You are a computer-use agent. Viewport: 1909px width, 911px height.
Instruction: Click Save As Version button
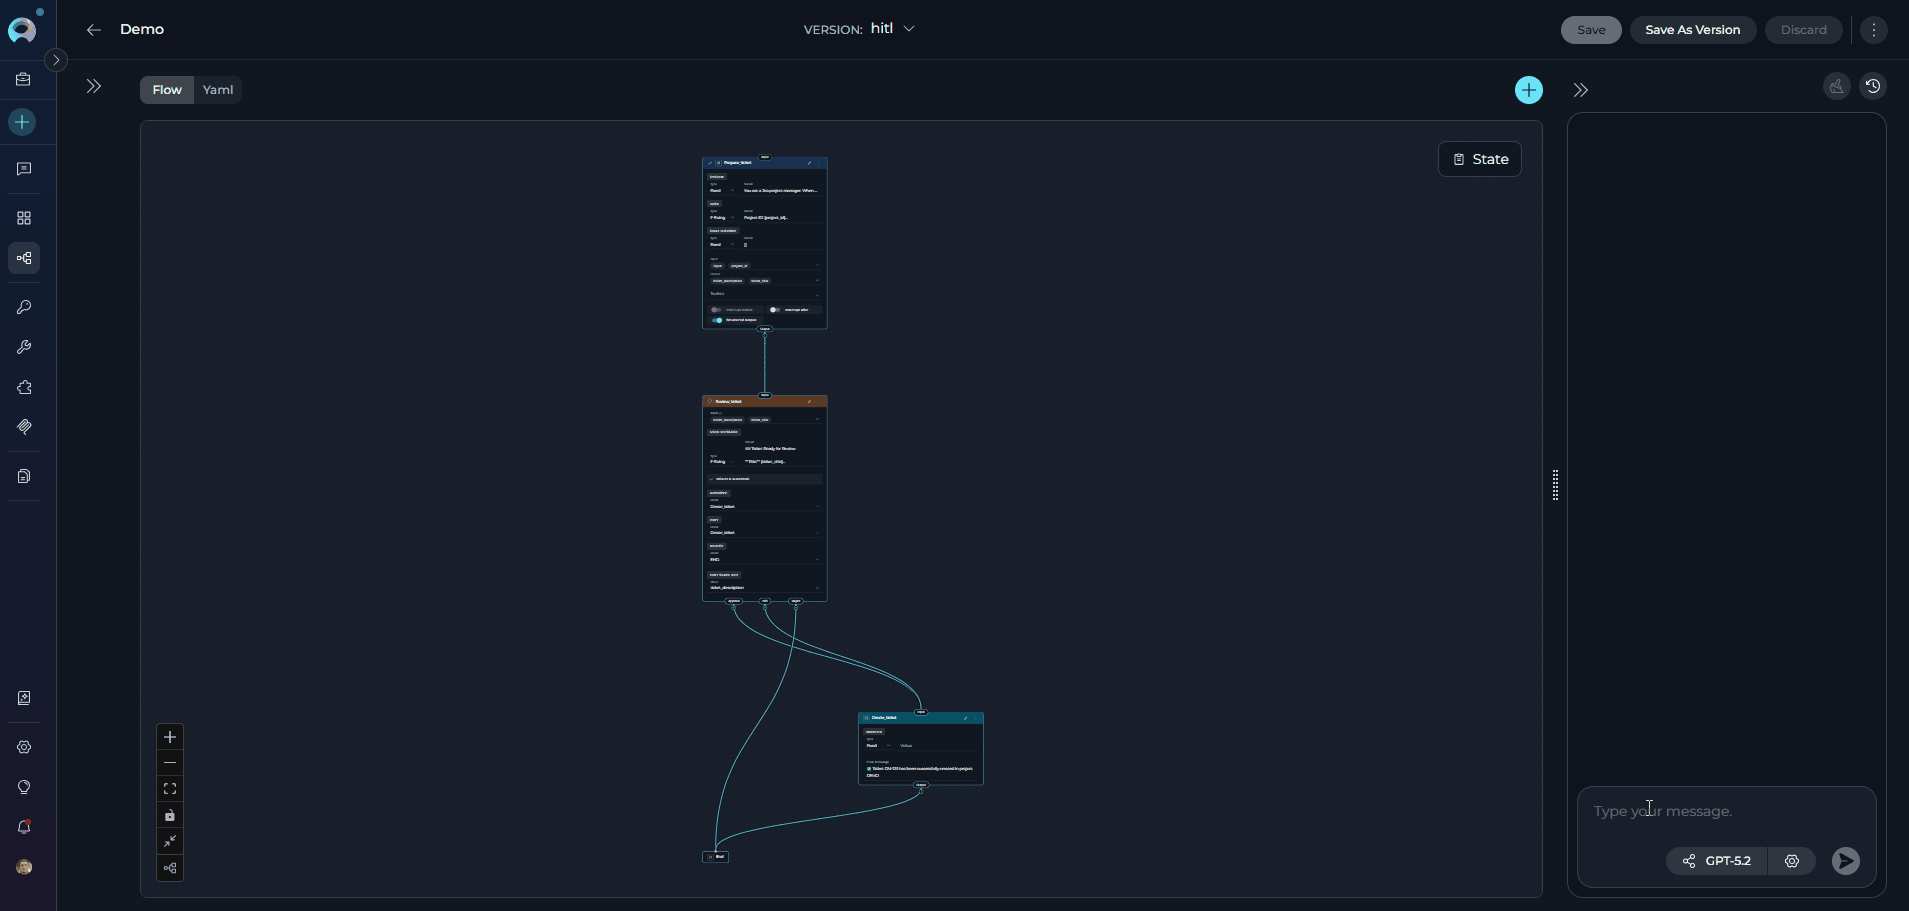point(1692,30)
